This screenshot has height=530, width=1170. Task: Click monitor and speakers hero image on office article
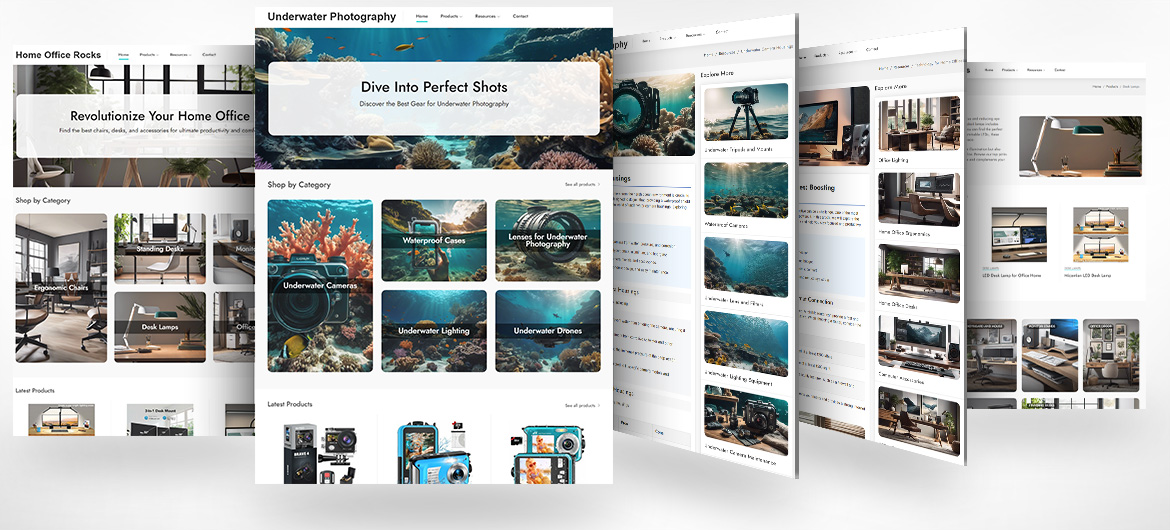(833, 126)
